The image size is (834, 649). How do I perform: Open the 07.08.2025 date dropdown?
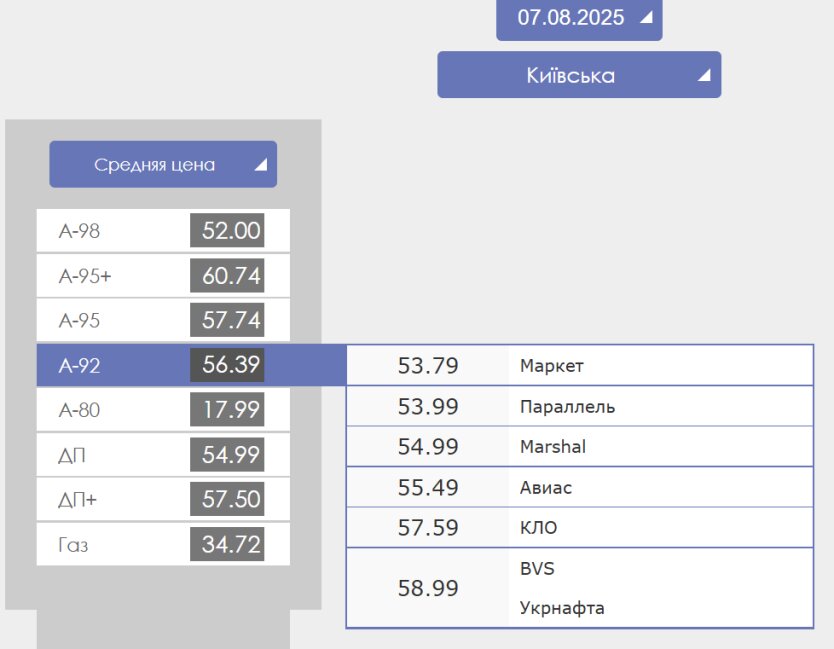[579, 18]
